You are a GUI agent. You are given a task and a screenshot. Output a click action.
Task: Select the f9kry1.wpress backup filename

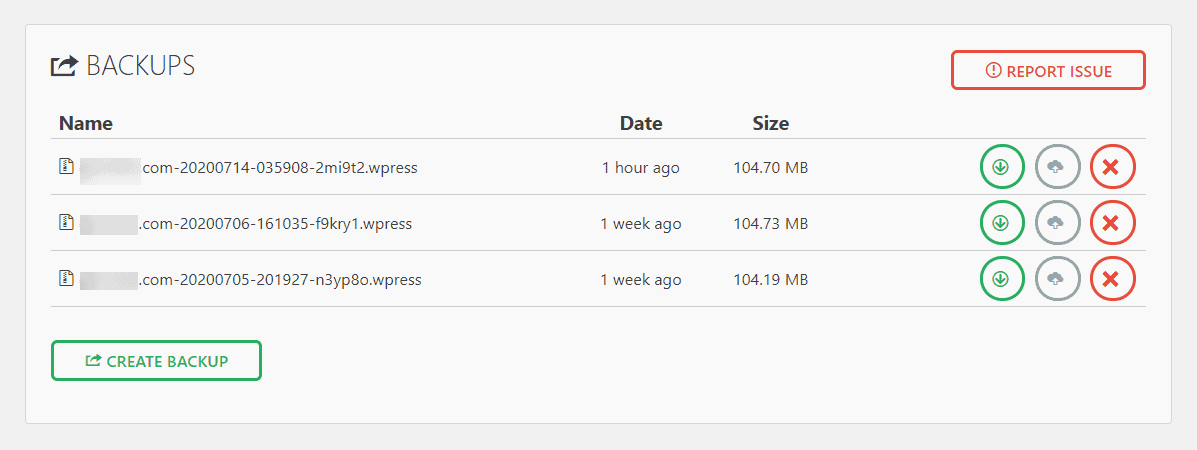click(x=276, y=224)
